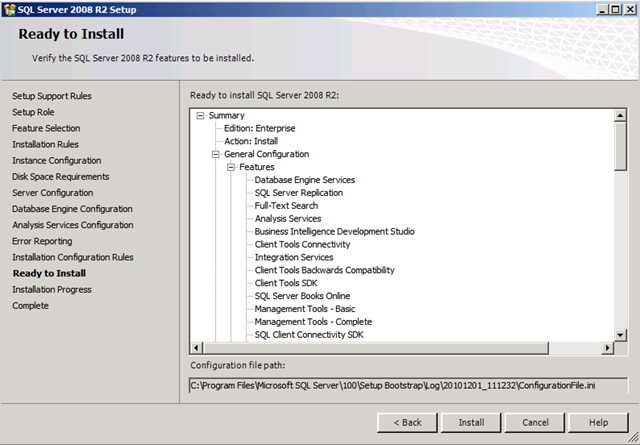Click the Configuration file path field

click(x=408, y=385)
